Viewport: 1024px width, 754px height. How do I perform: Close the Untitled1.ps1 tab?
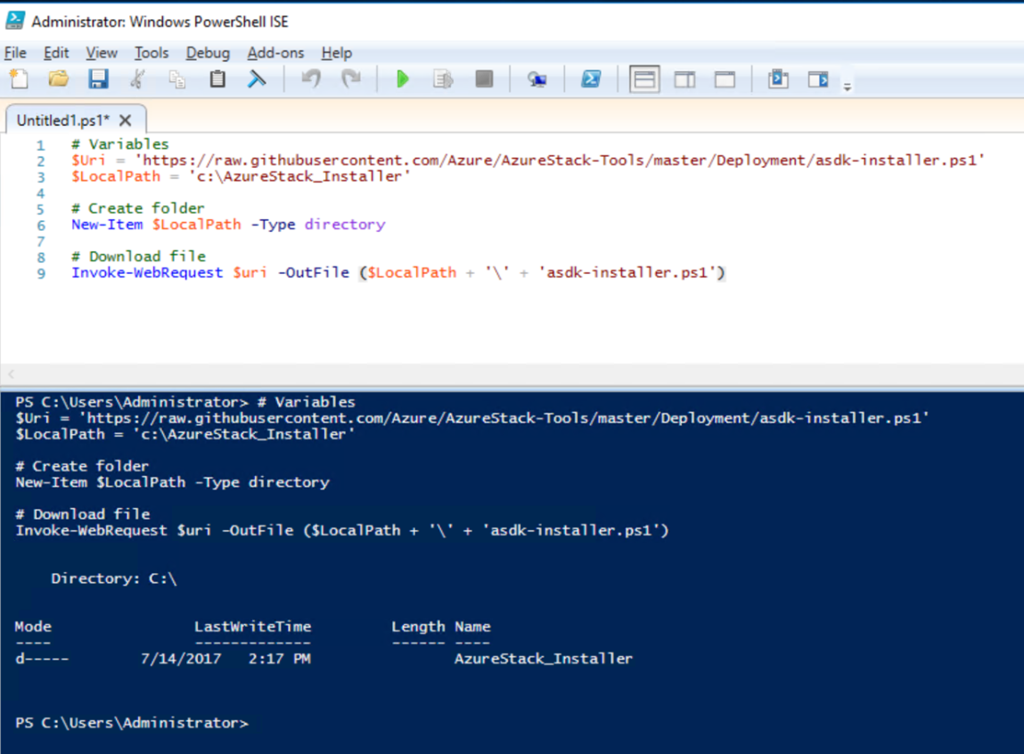point(126,119)
